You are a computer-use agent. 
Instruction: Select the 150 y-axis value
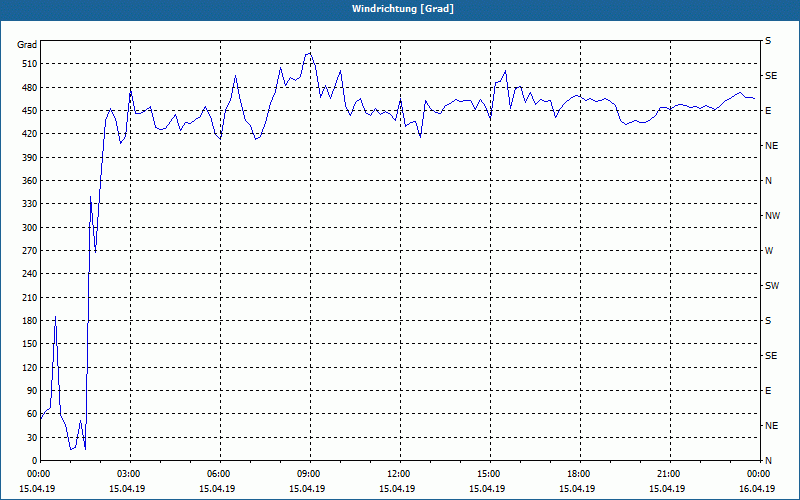30,344
